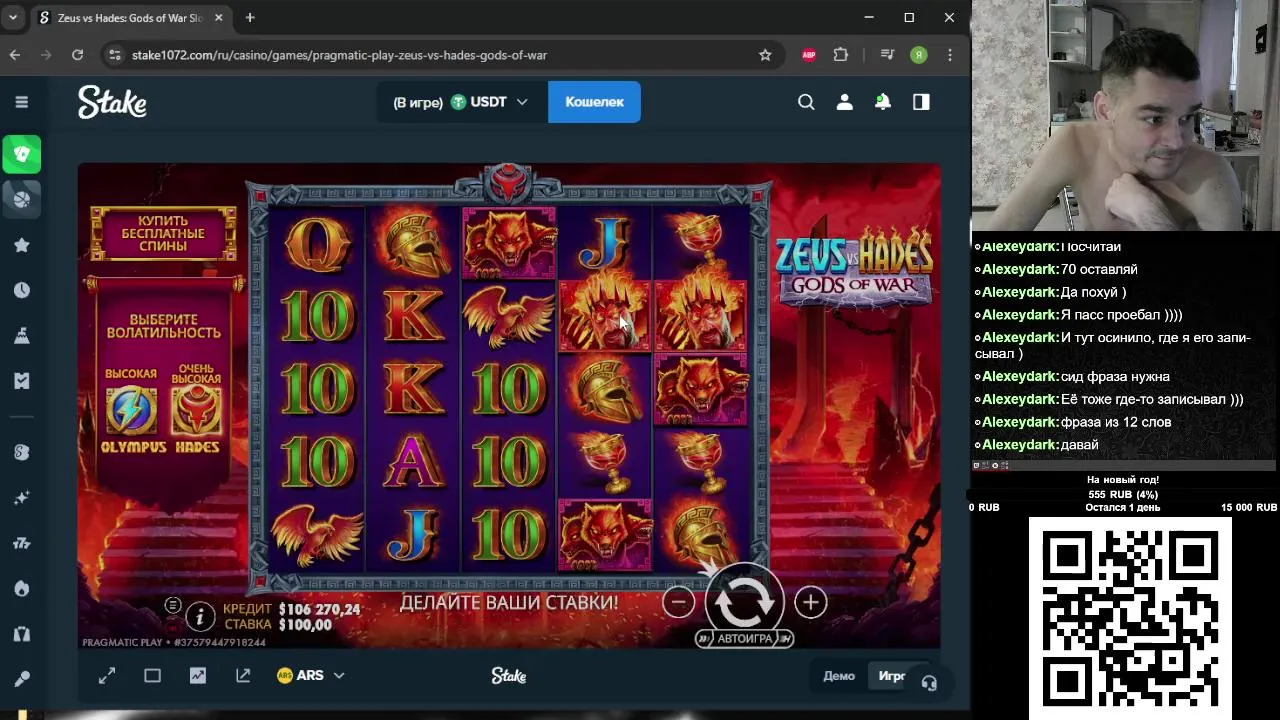
Task: Enter fullscreen with the expand arrows icon
Action: coord(107,676)
